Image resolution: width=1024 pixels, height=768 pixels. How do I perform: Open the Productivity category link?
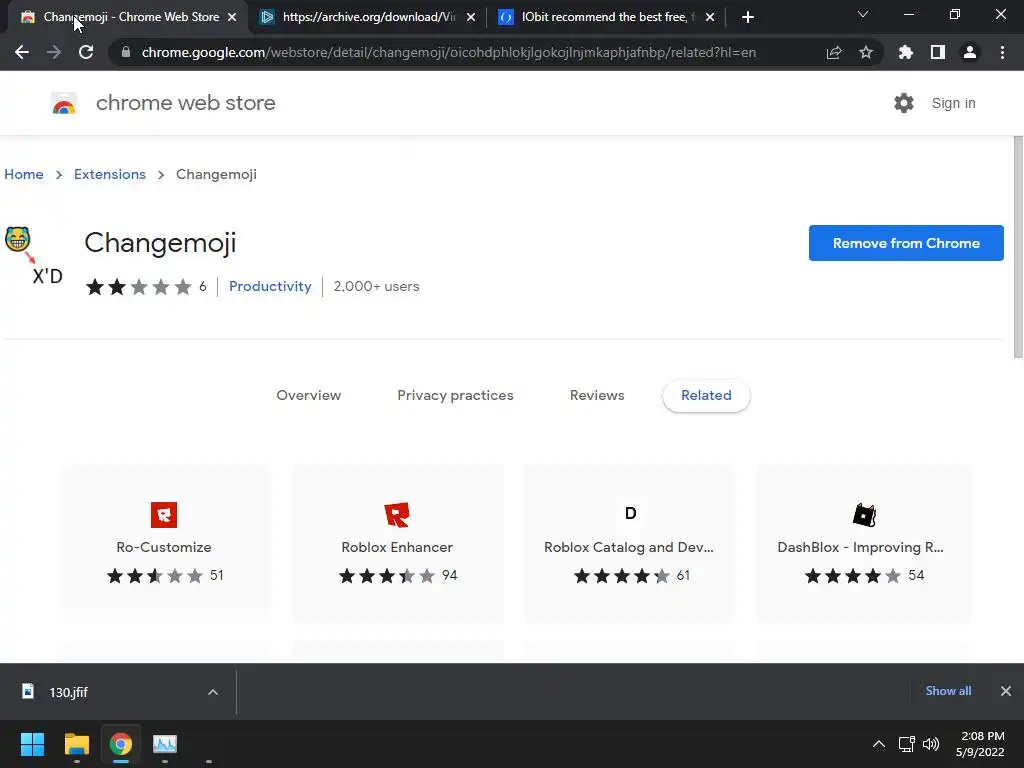(270, 286)
